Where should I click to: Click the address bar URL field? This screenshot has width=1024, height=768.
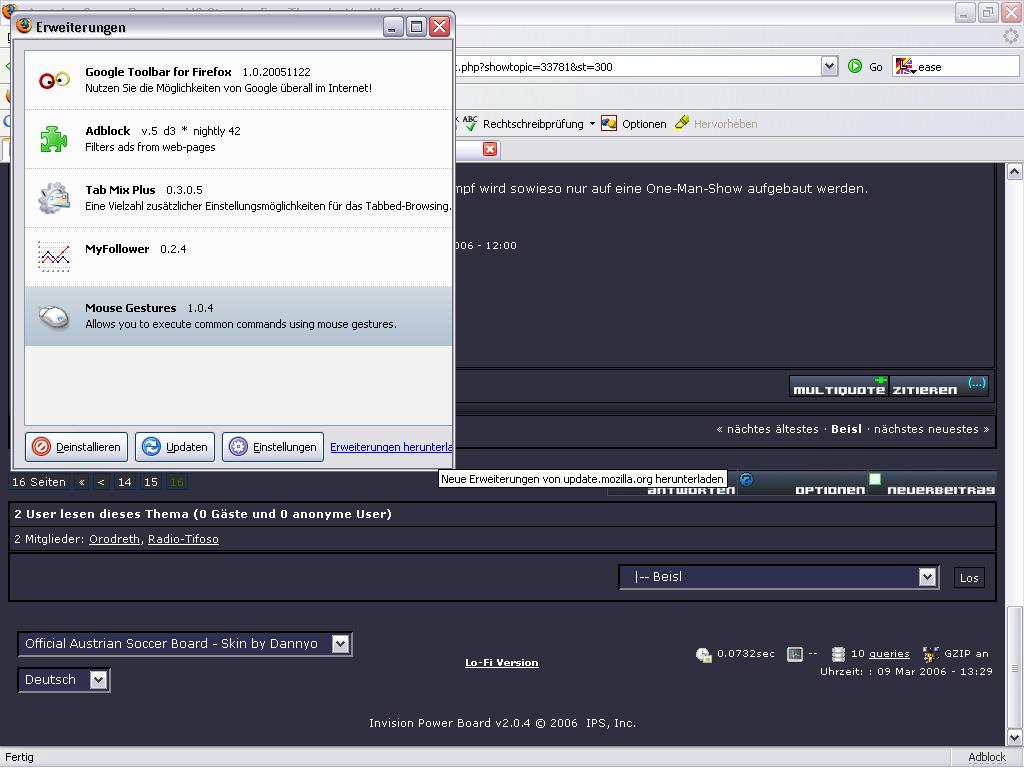pos(637,67)
